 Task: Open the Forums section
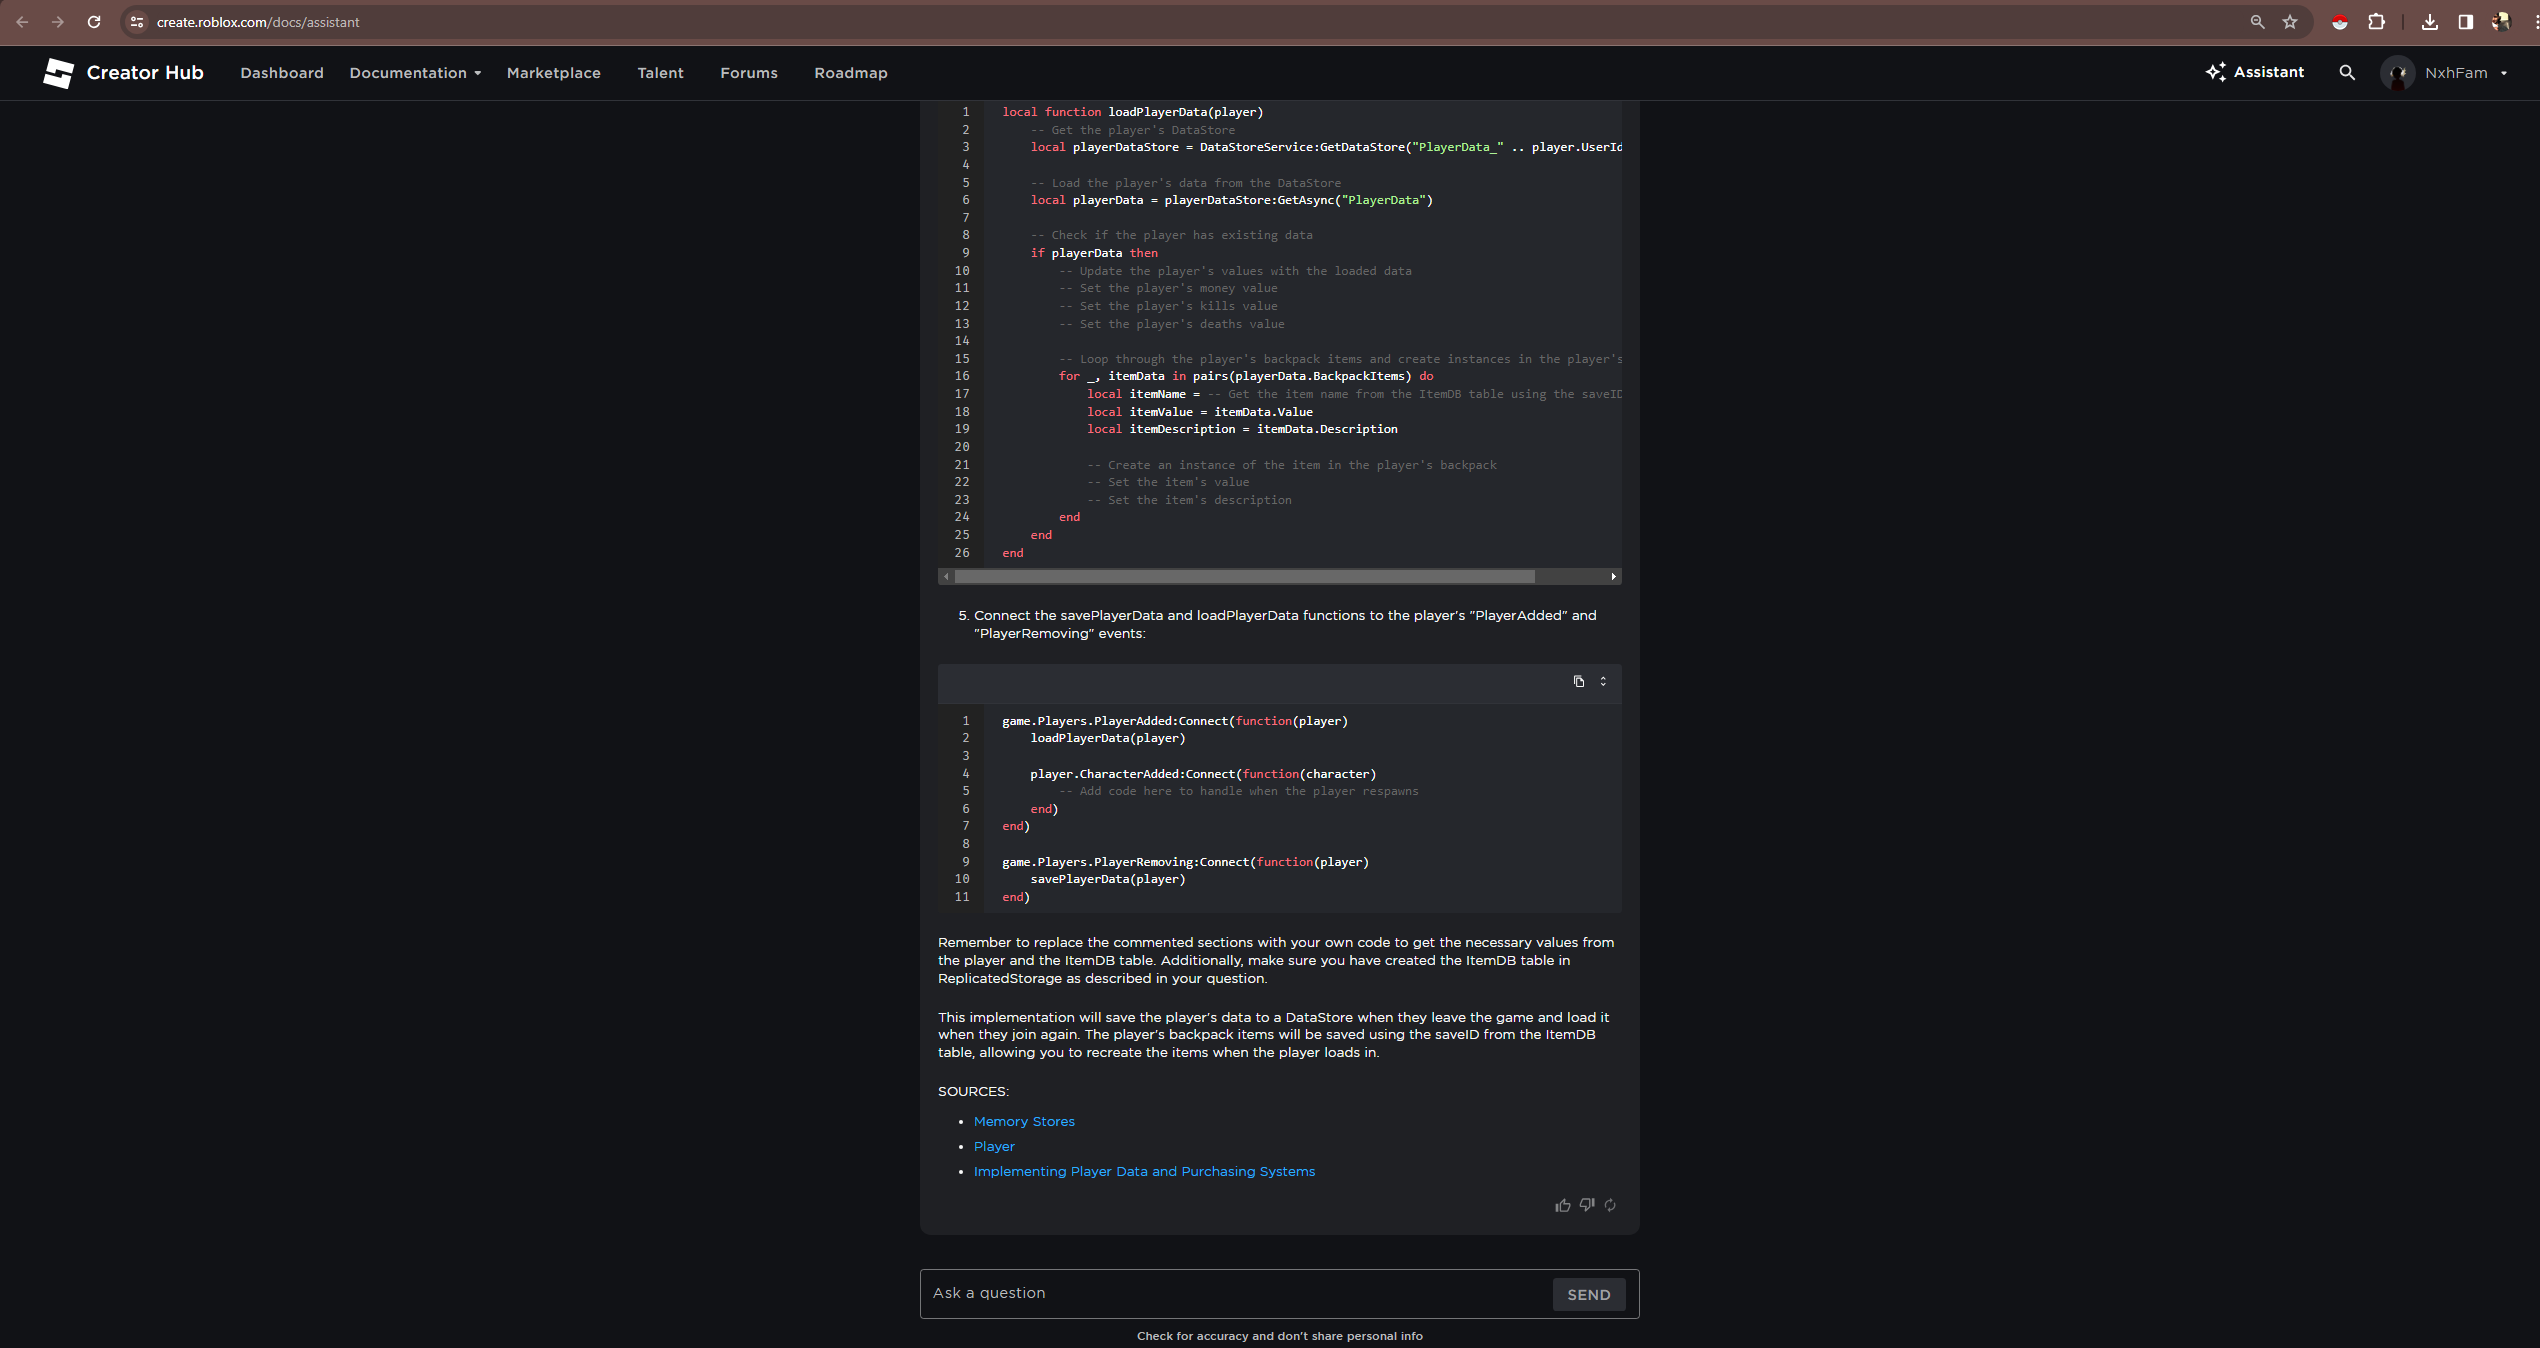coord(748,72)
